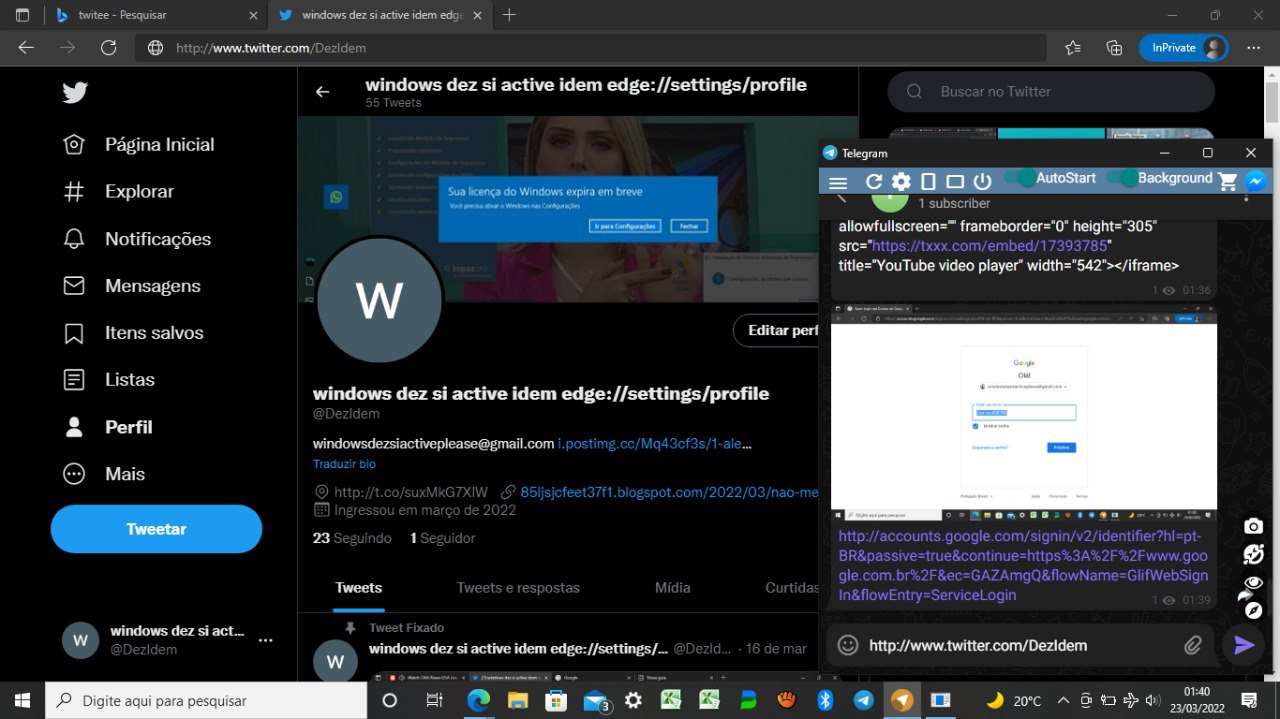Click the power icon in Telegram toolbar
Viewport: 1280px width, 719px height.
point(982,181)
